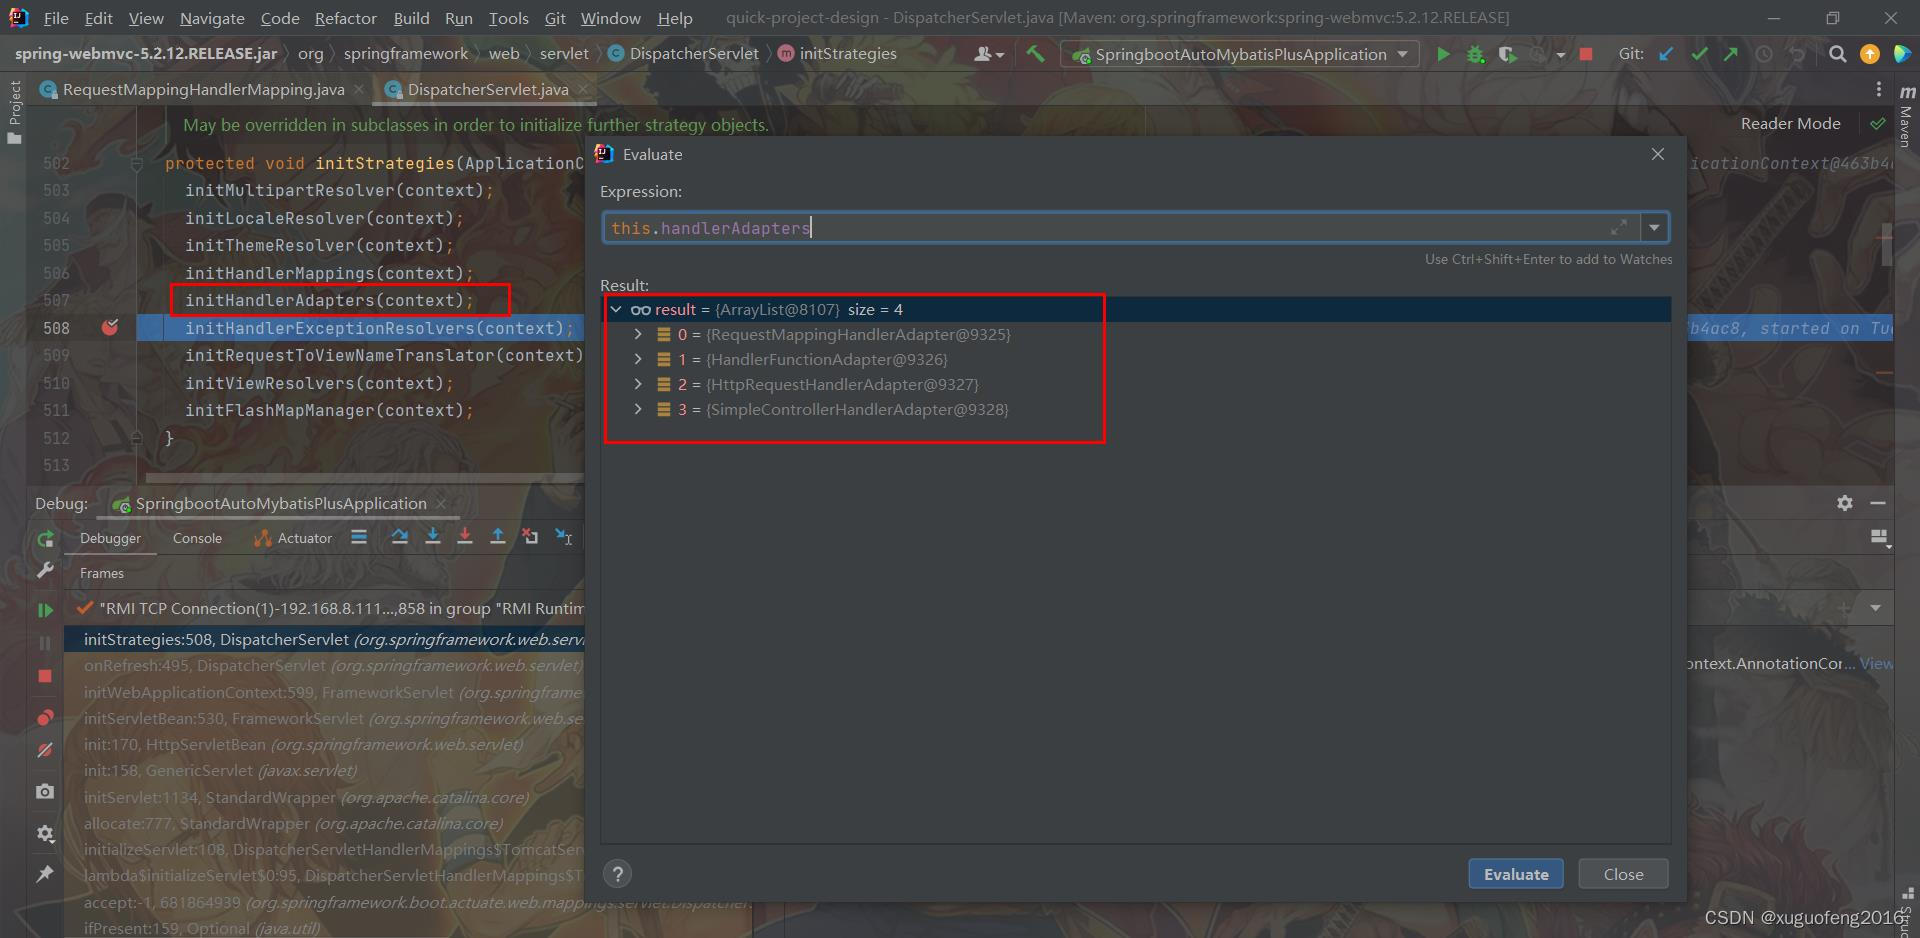Rerun debug session from debug panel
Viewport: 1920px width, 938px height.
[x=45, y=540]
